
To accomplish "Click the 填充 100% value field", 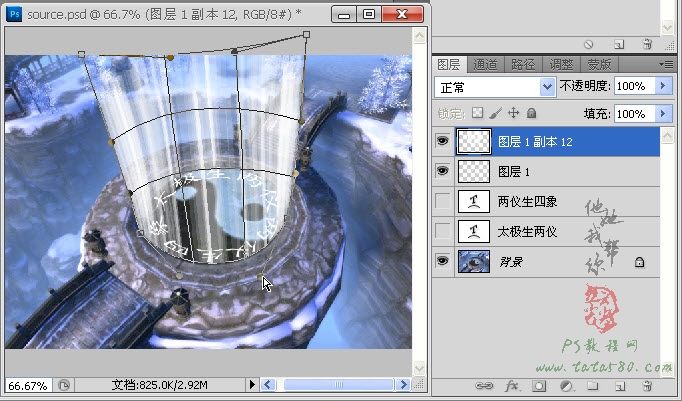I will 634,114.
